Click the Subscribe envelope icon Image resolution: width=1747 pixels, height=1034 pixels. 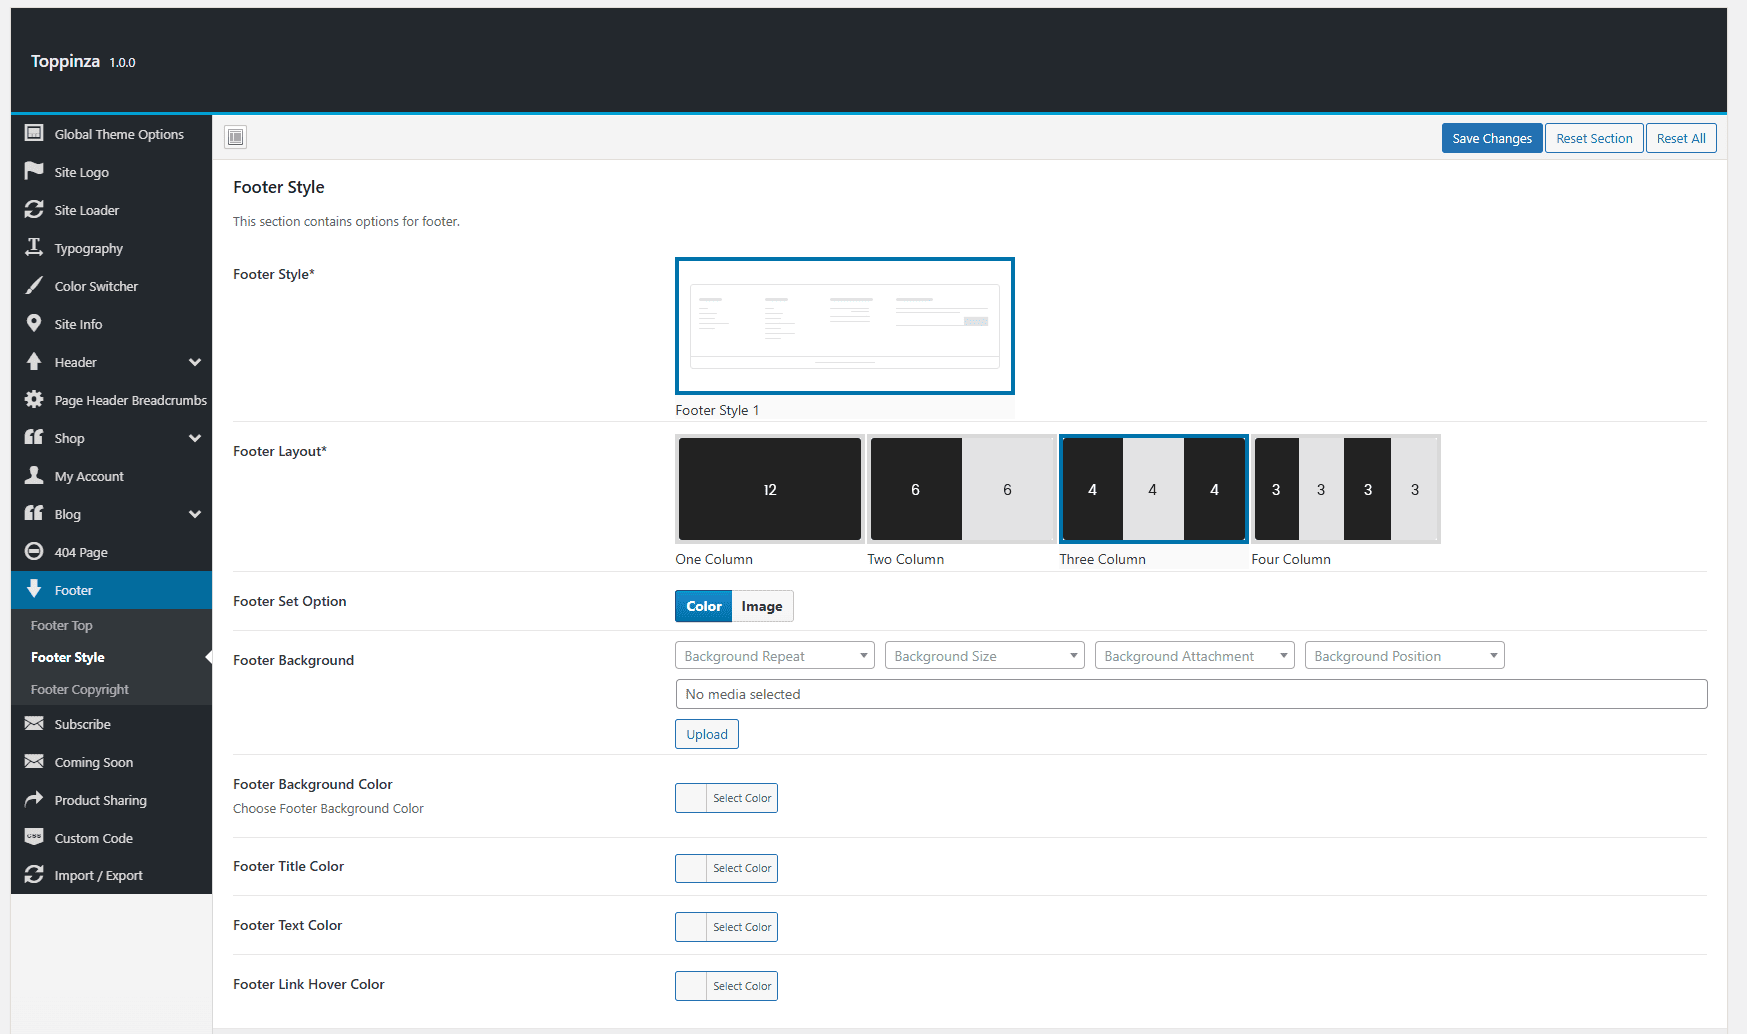(x=34, y=723)
